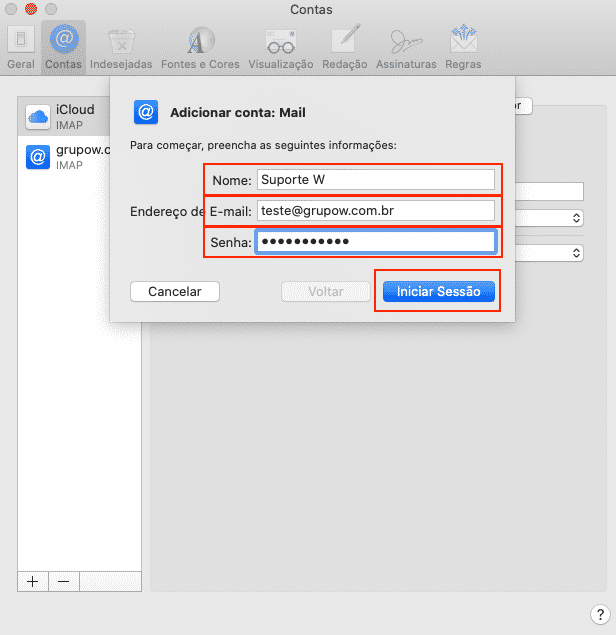Select the grupow IMAP account row
Viewport: 616px width, 635px height.
64,157
